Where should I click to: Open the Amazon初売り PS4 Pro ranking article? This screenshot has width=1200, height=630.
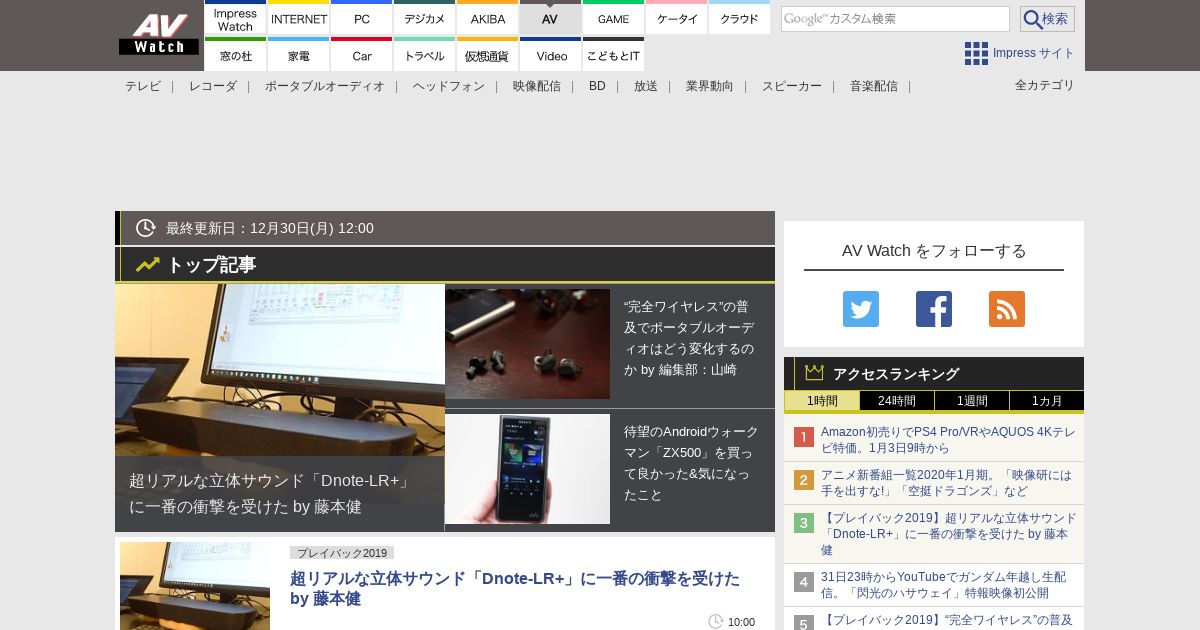coord(948,440)
